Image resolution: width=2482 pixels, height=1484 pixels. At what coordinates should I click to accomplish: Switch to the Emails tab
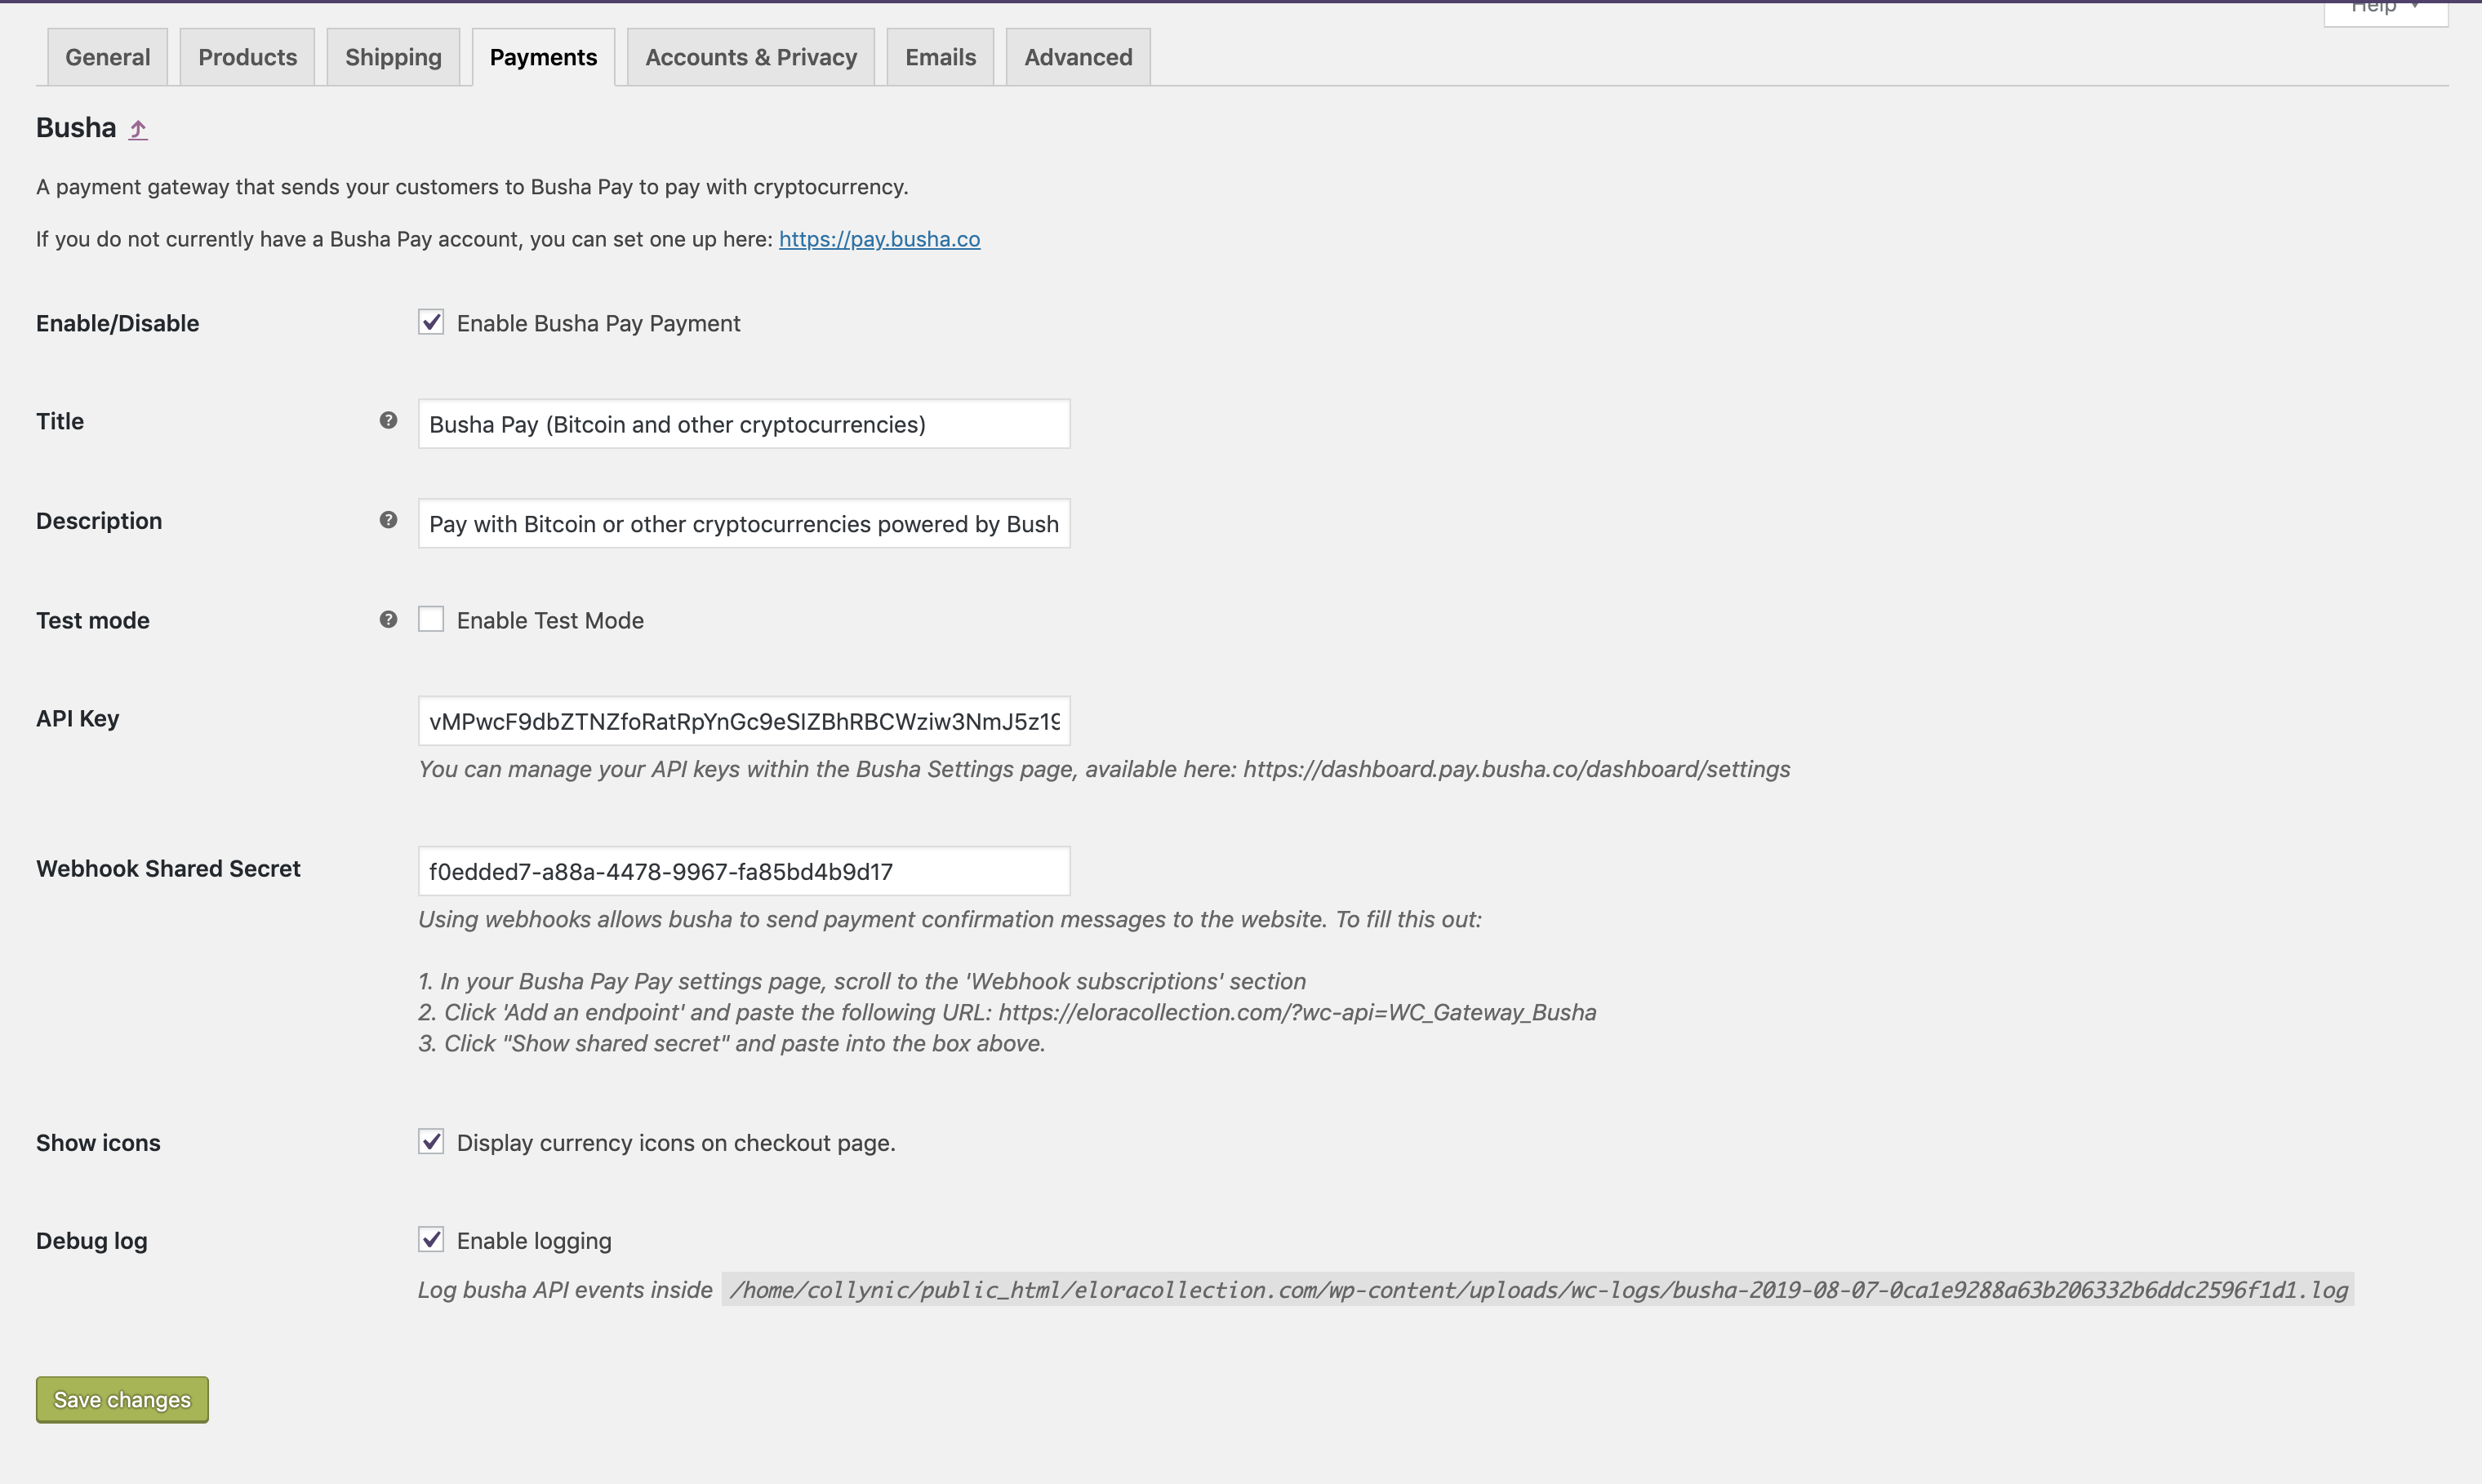[940, 57]
